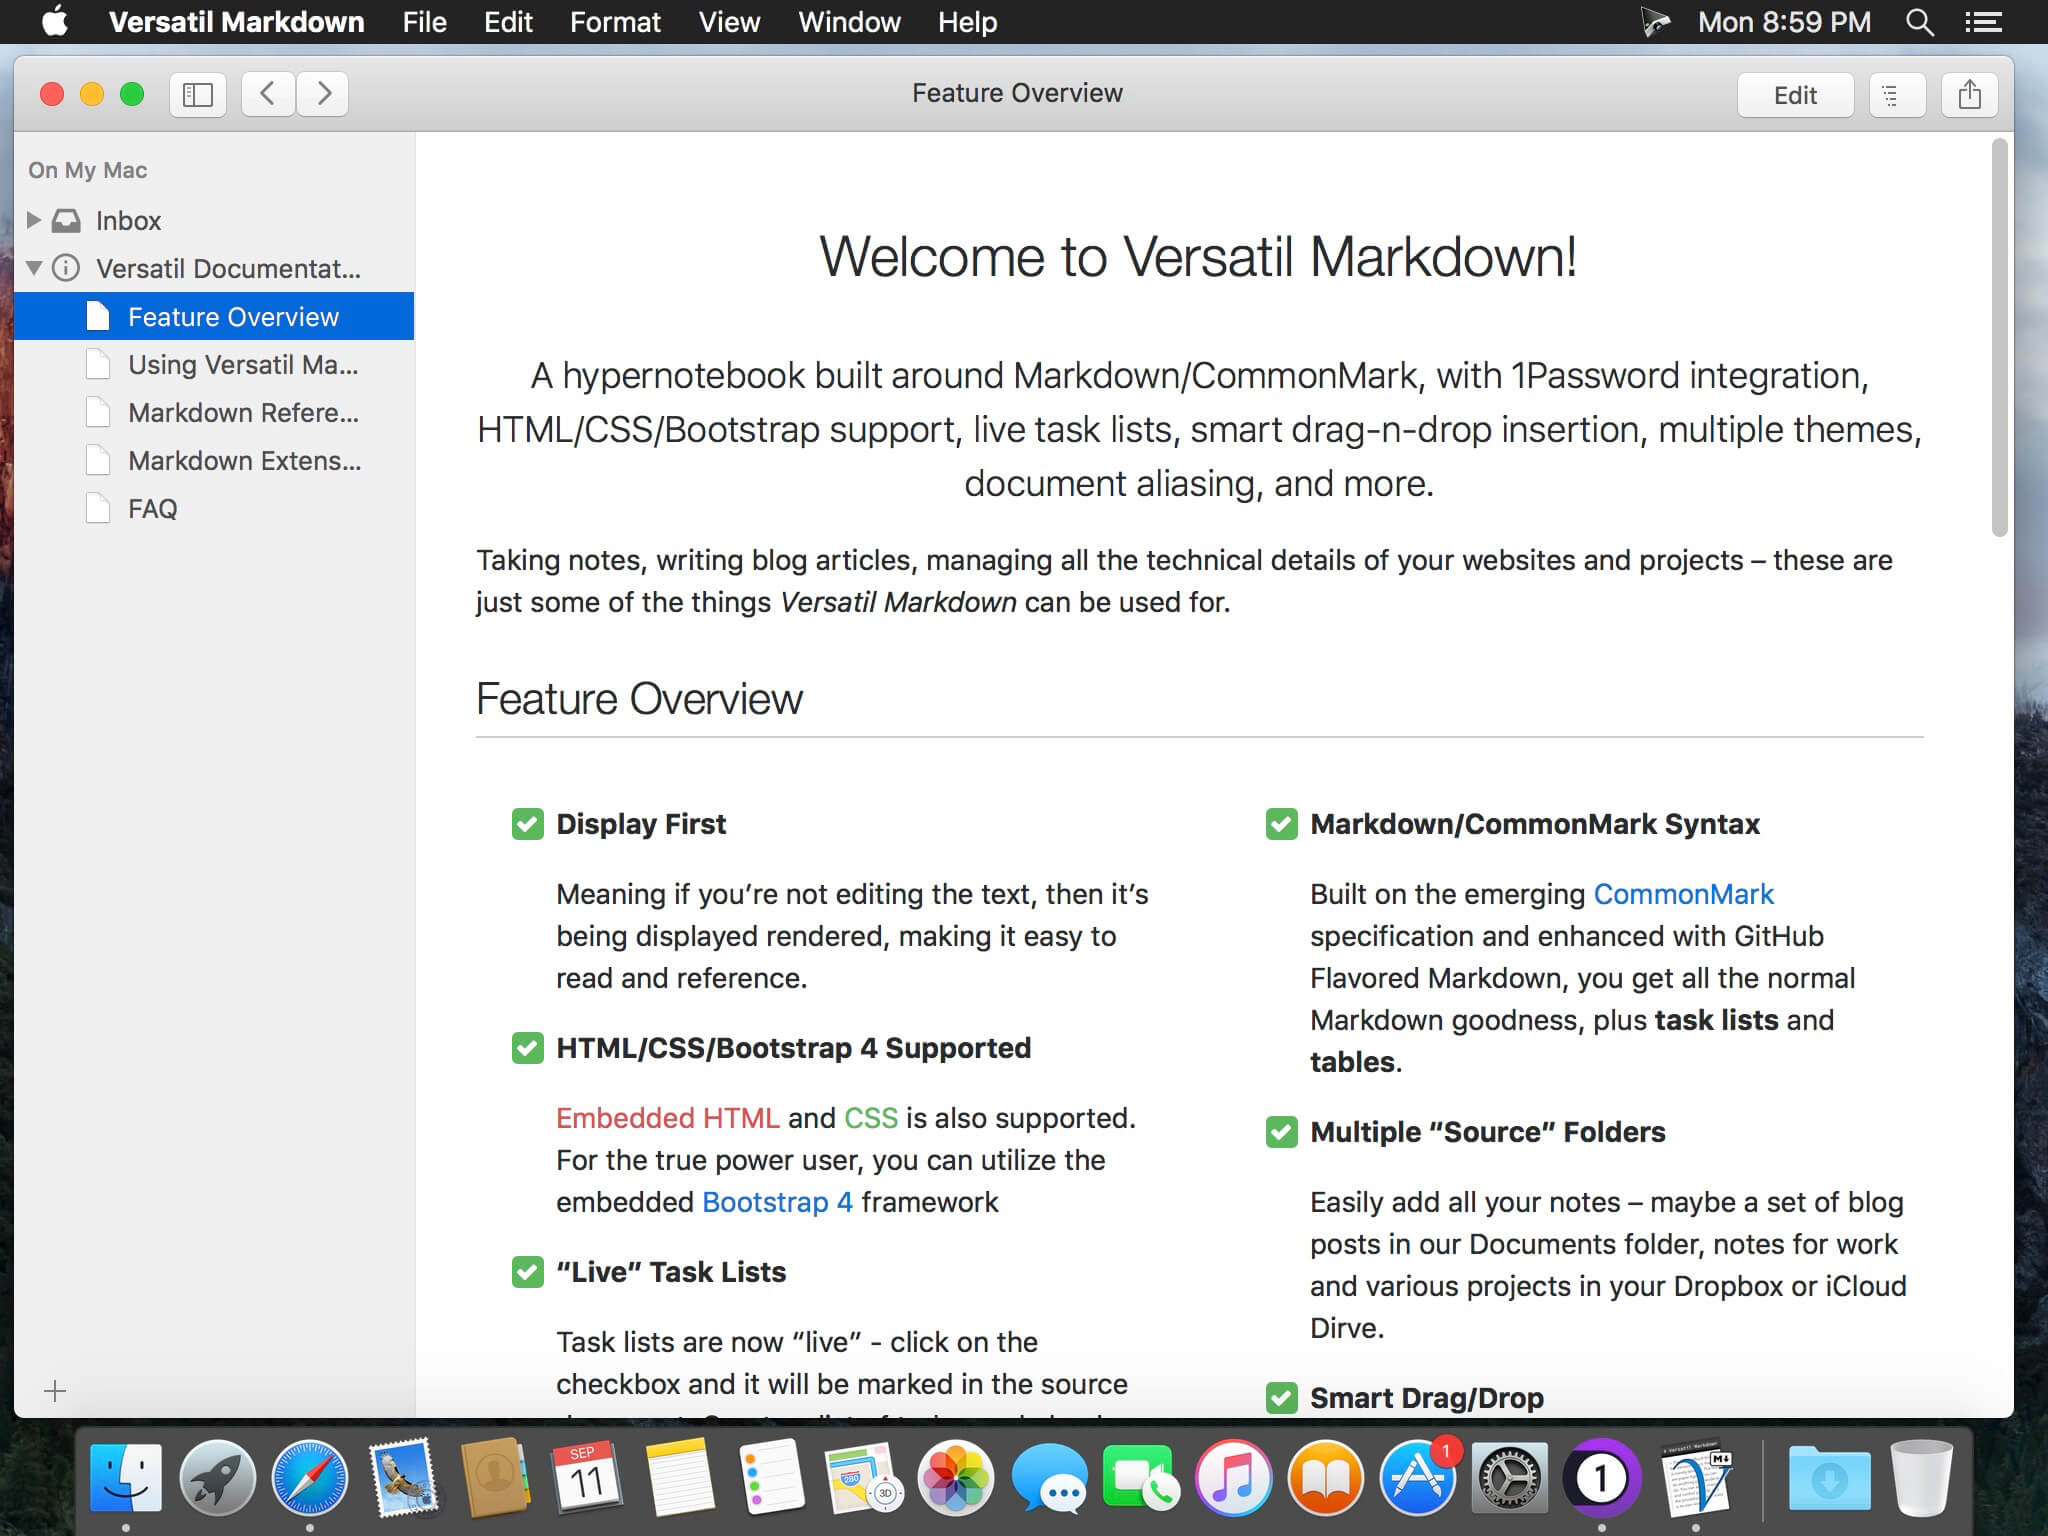Open the 1Password icon in the dock
Screen dimensions: 2048x1536
tap(1601, 1477)
